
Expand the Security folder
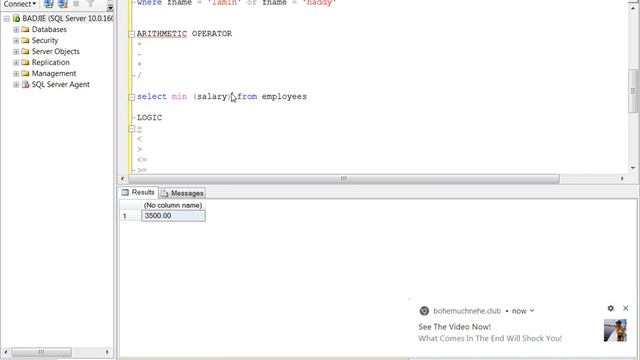pyautogui.click(x=16, y=41)
